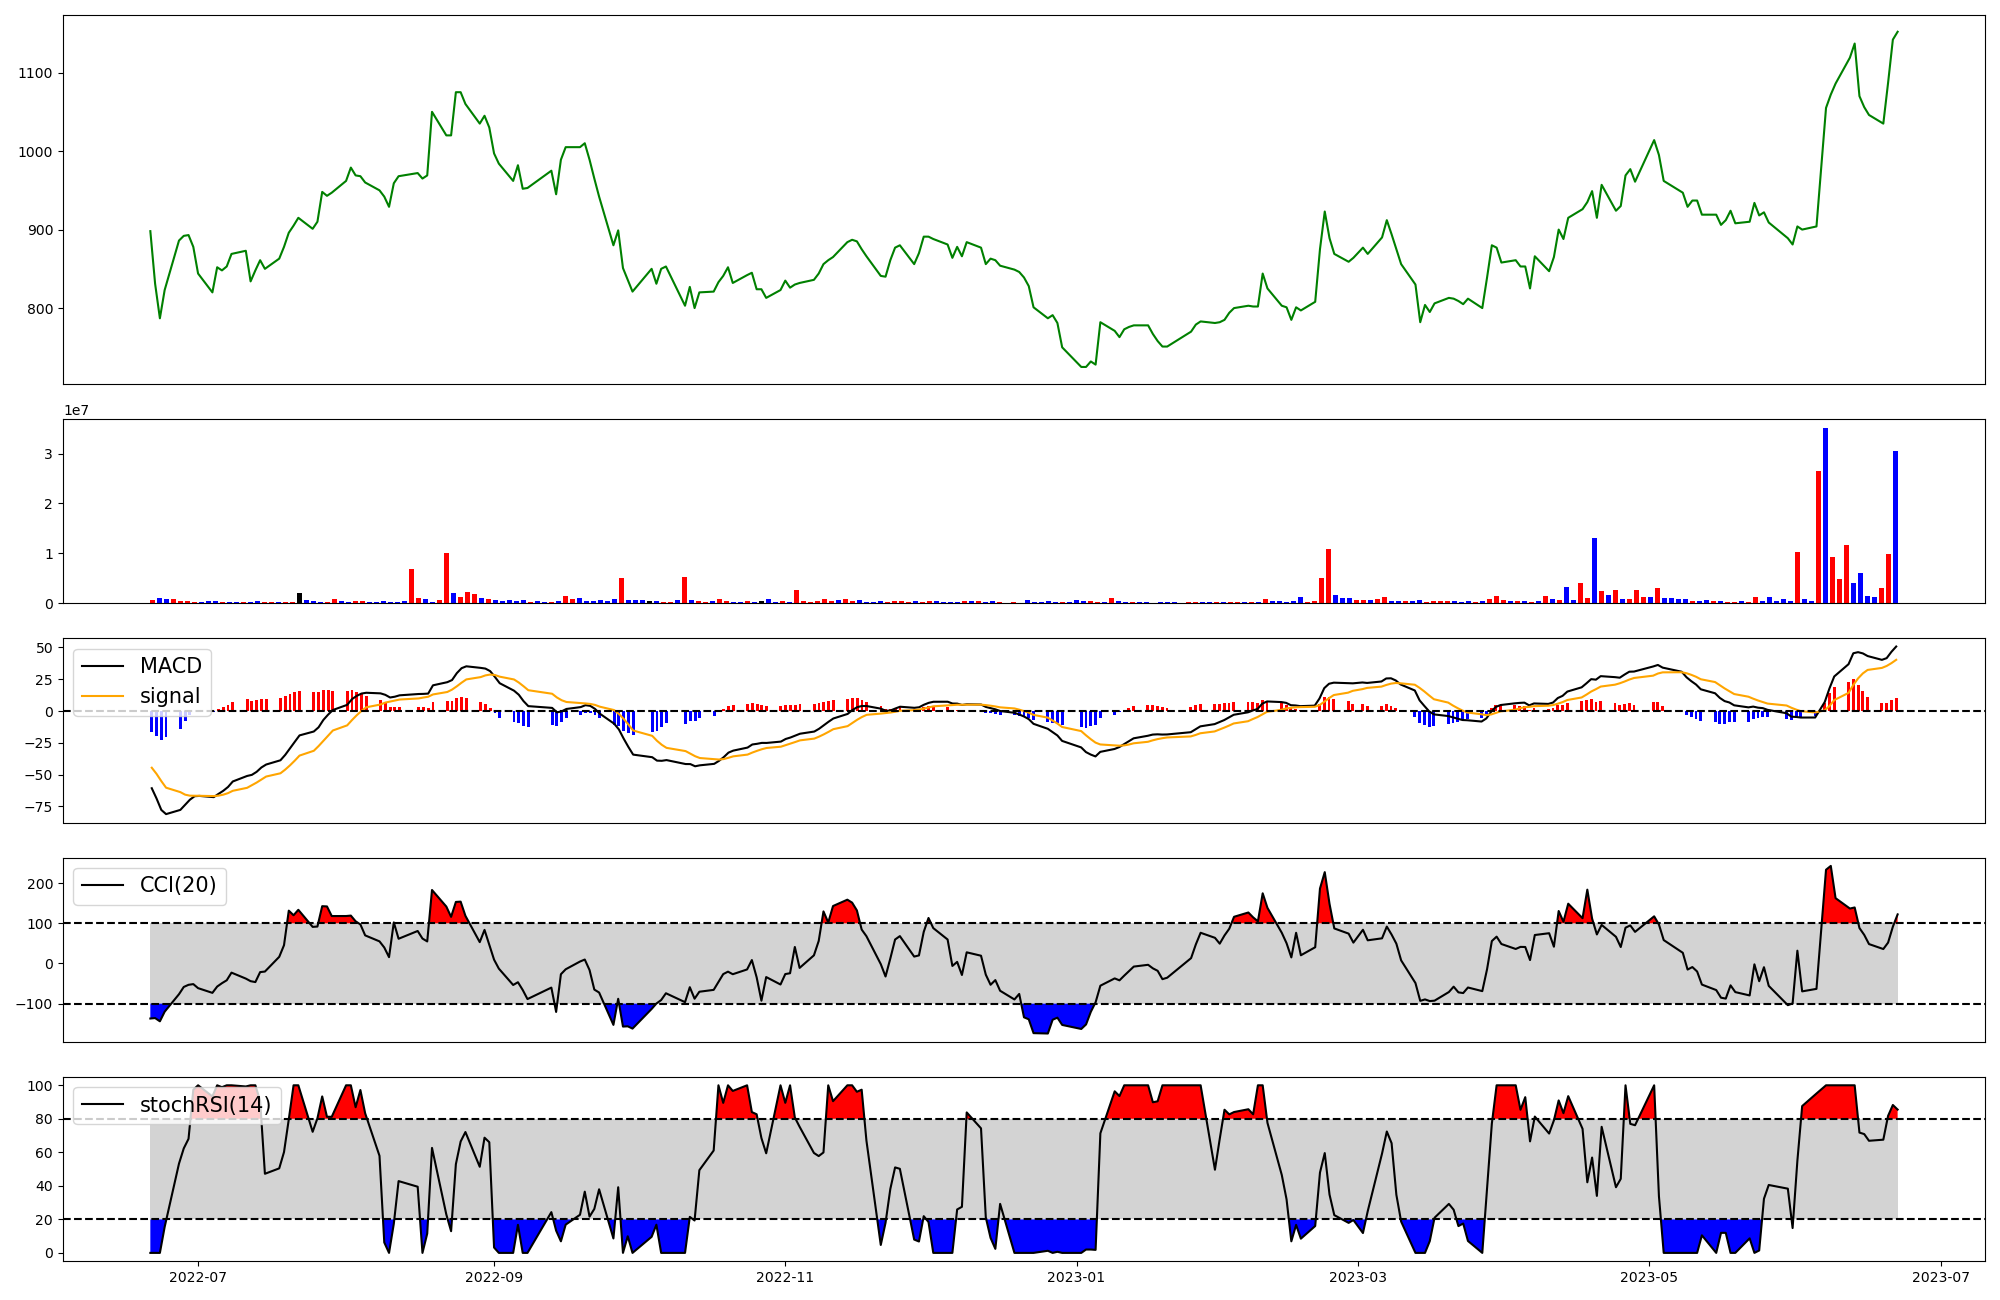Select the signal legend text
This screenshot has width=2000, height=1300.
point(169,696)
